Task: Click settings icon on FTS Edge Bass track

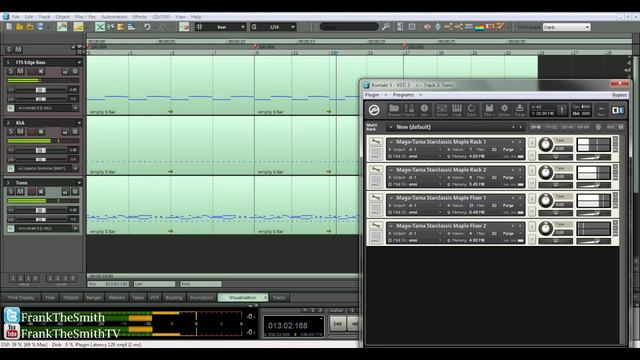Action: tap(75, 71)
